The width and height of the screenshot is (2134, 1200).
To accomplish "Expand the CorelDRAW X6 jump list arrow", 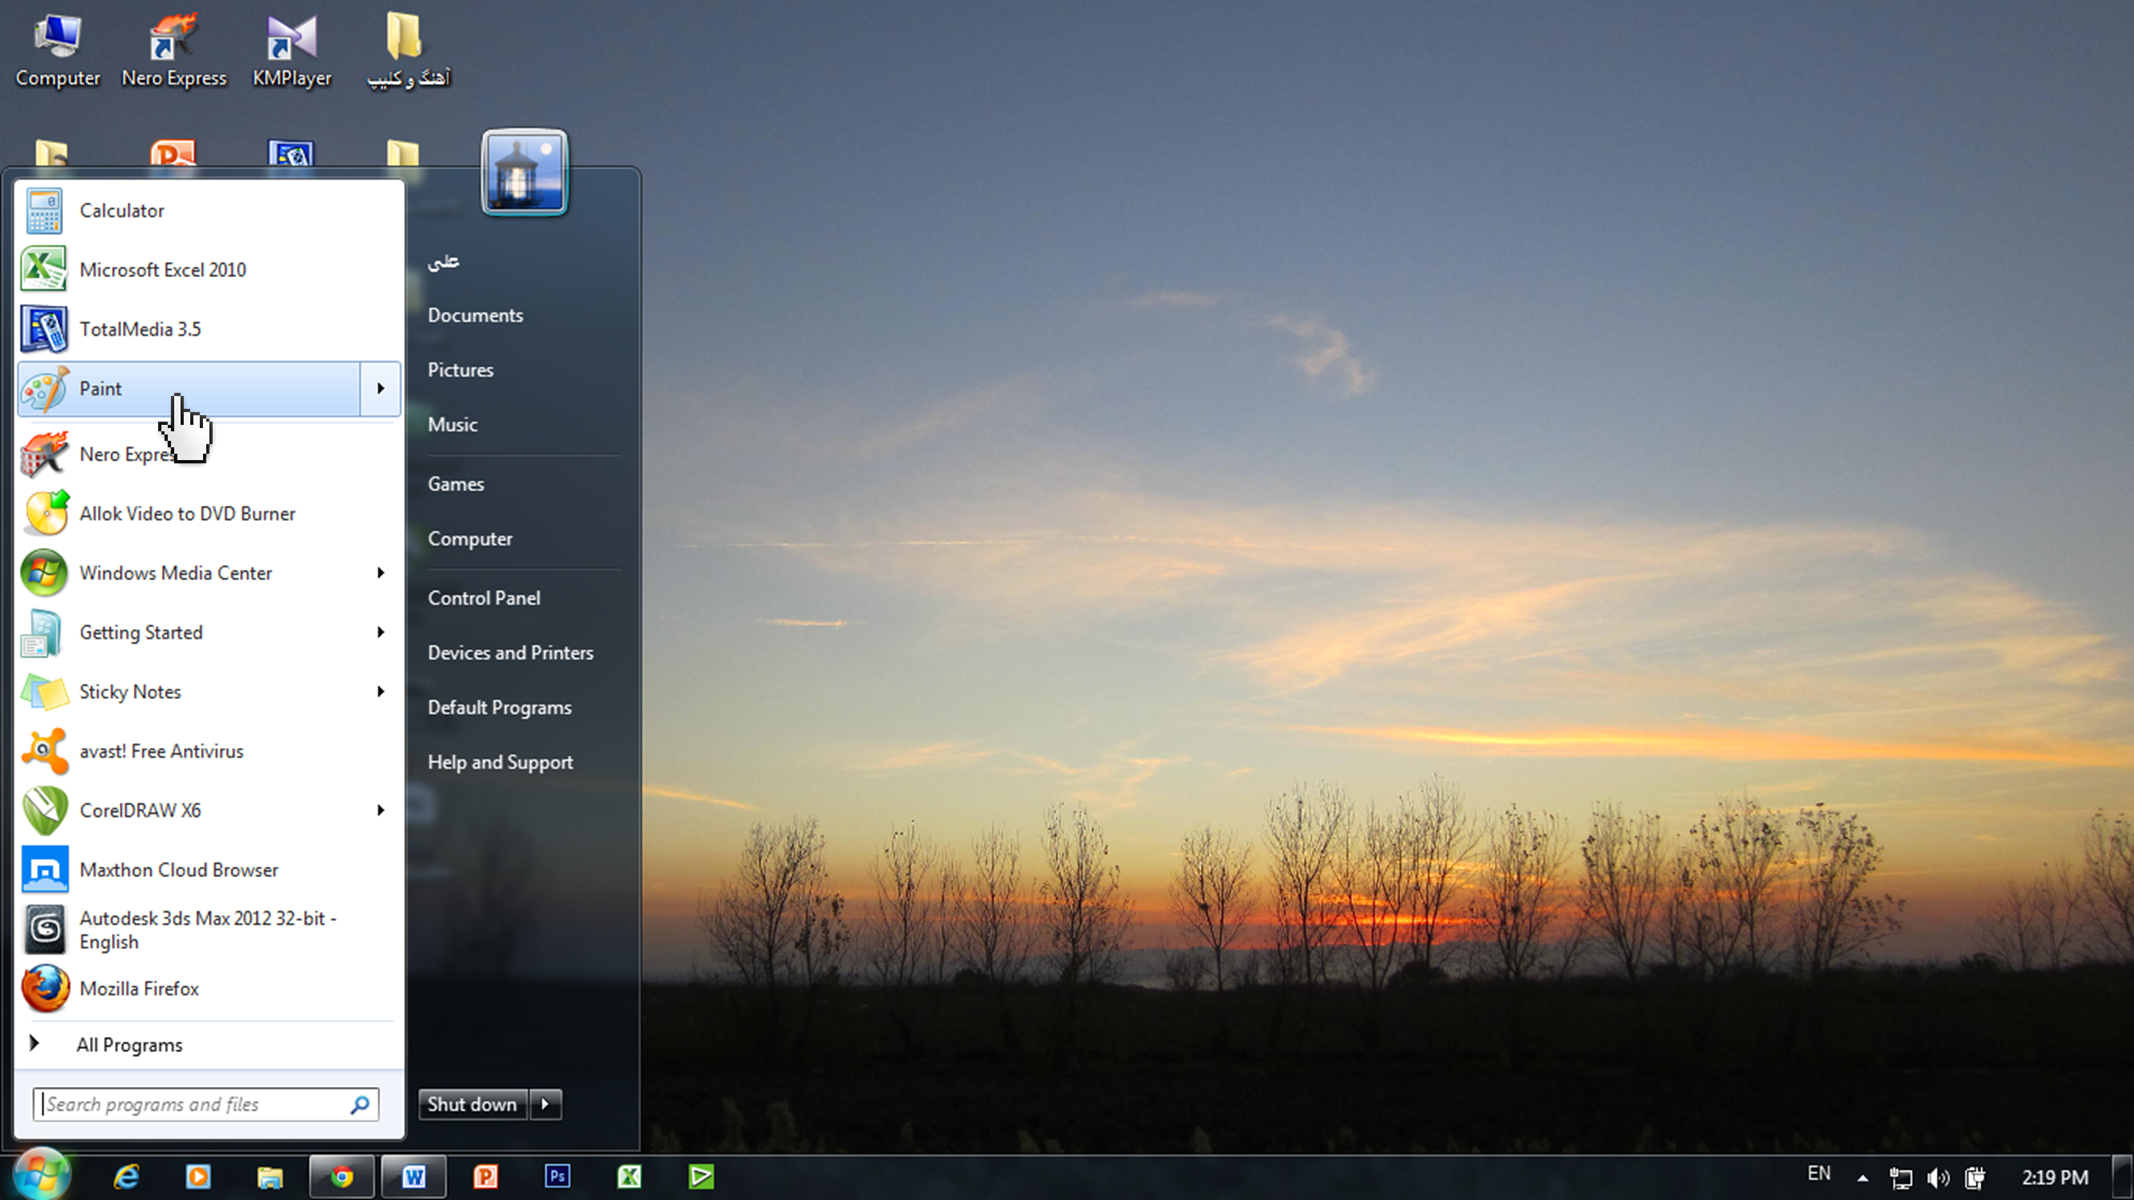I will (x=380, y=811).
